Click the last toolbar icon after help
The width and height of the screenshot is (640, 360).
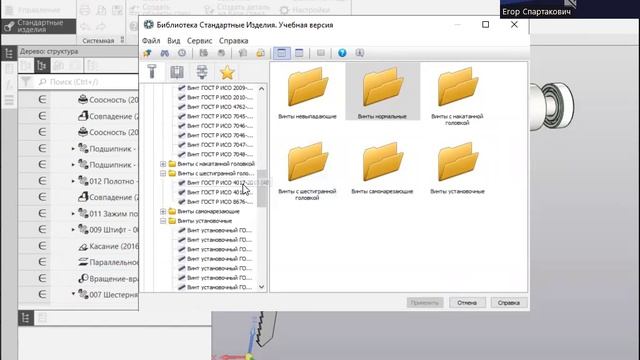pyautogui.click(x=360, y=53)
